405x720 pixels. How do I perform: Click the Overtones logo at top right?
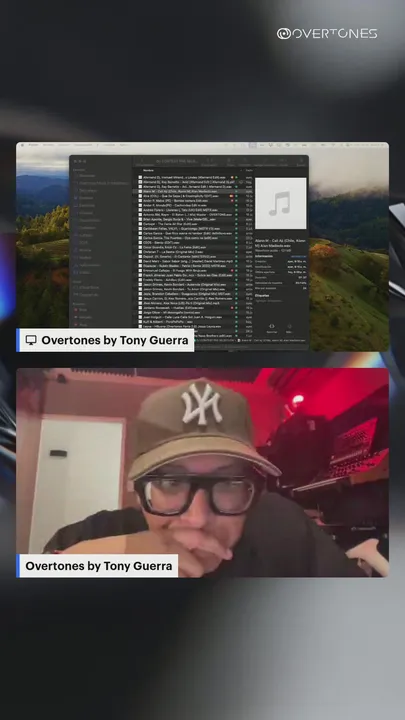tap(327, 34)
